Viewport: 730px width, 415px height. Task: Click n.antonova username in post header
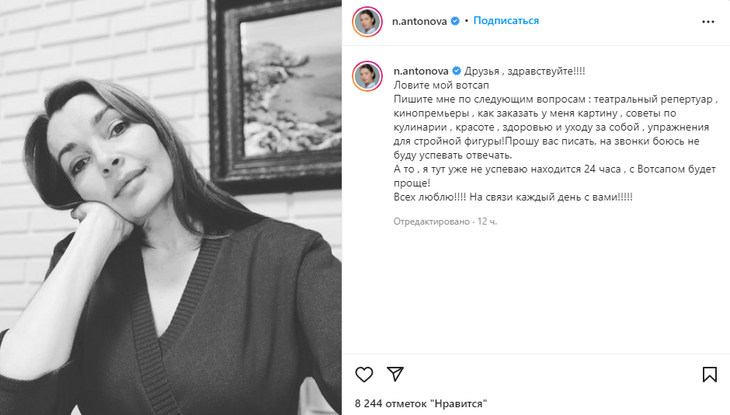pyautogui.click(x=419, y=21)
